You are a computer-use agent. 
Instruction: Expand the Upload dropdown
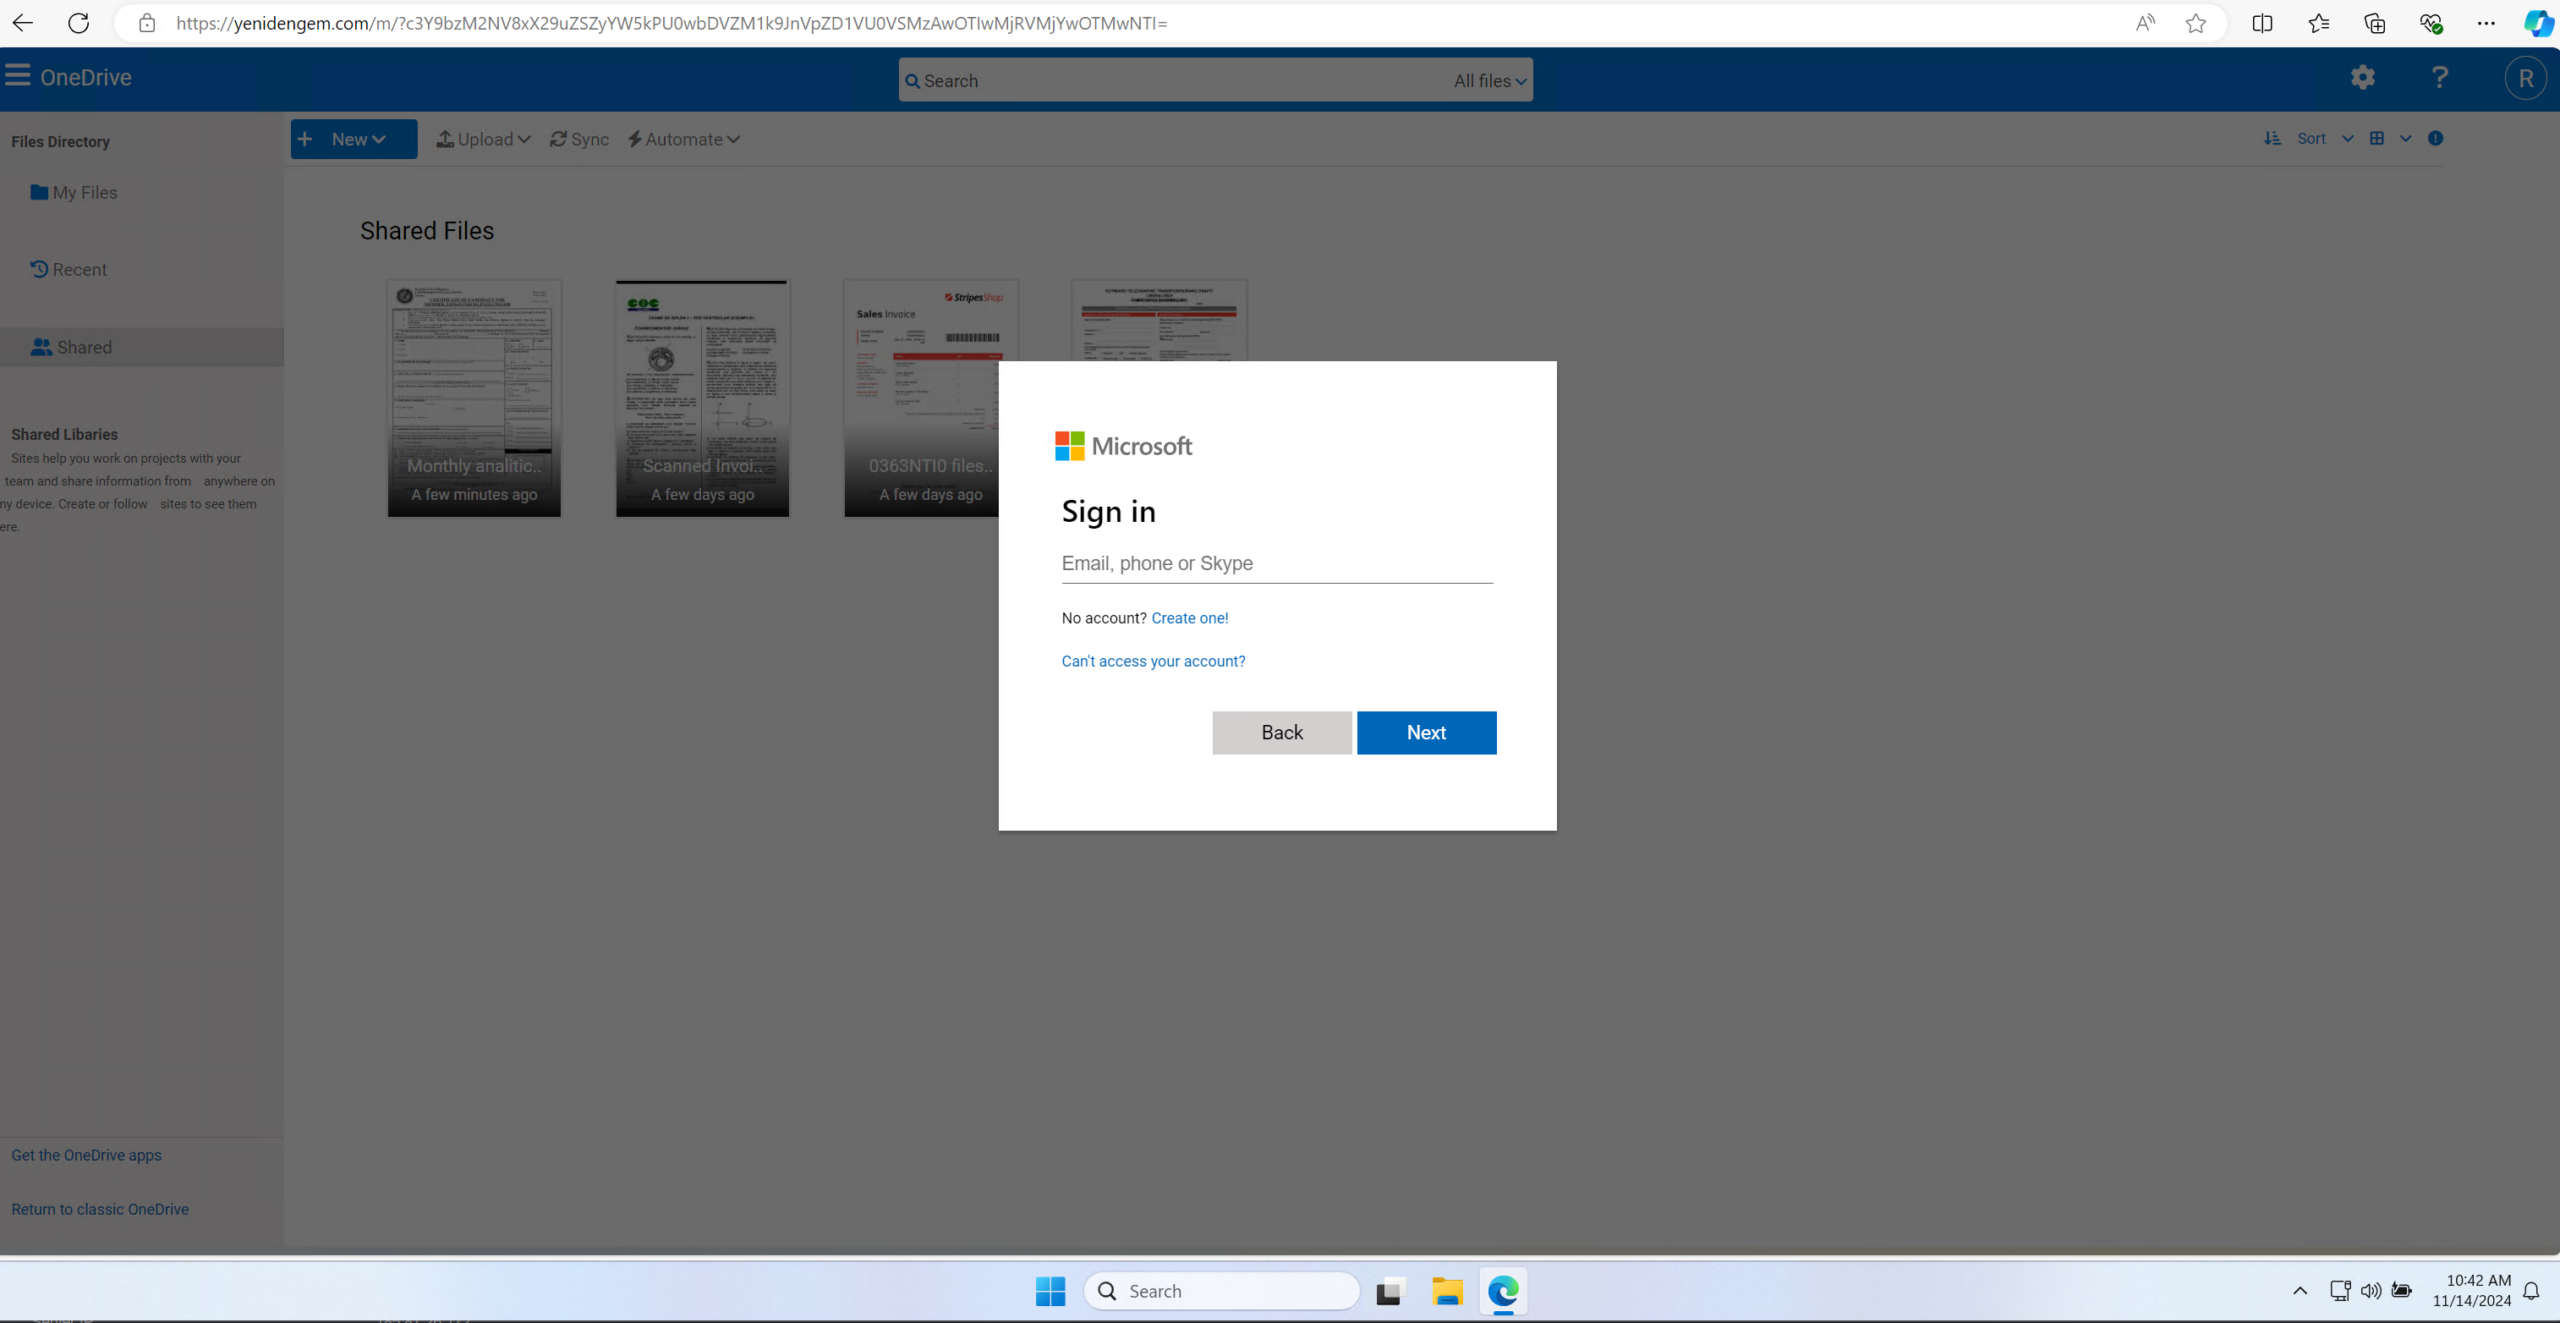click(483, 139)
